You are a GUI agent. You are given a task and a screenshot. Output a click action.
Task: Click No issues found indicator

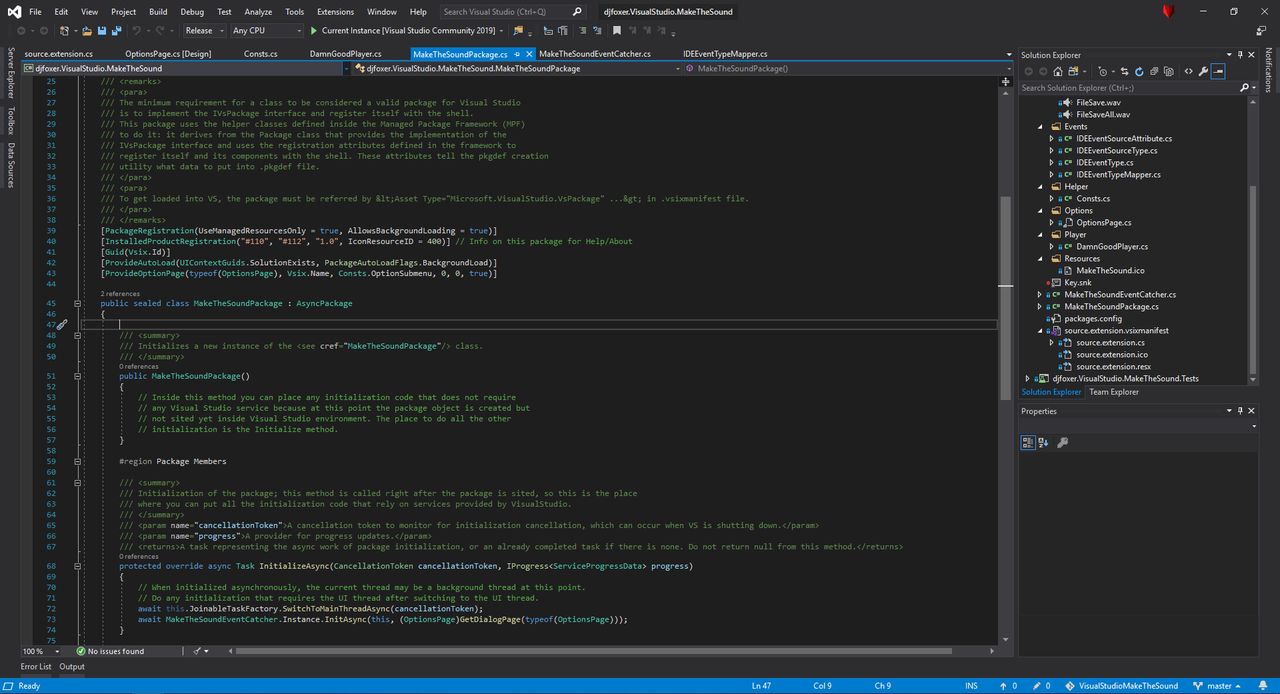[x=111, y=651]
